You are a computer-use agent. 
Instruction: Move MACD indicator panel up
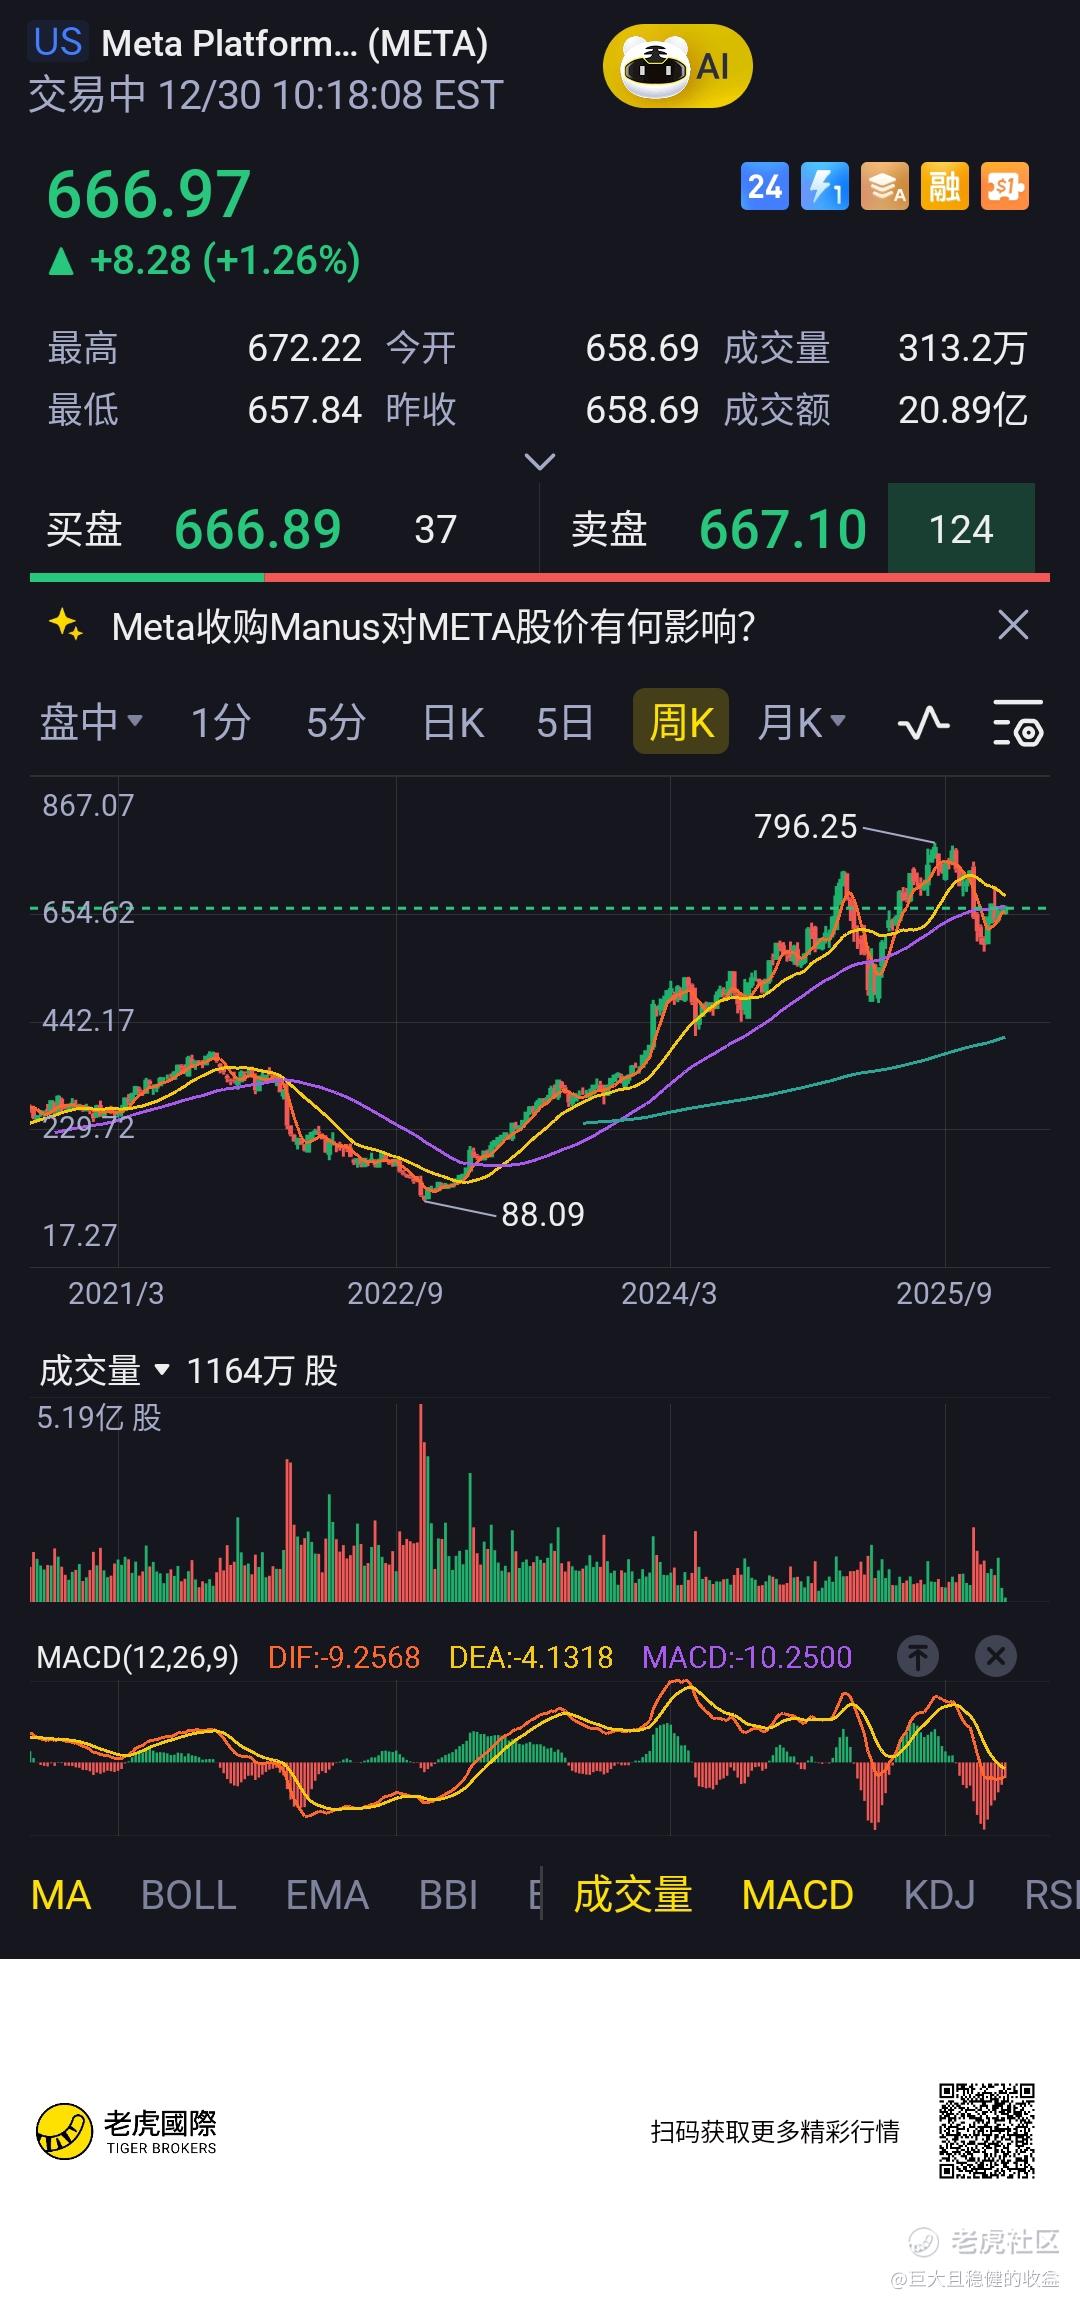[x=918, y=1657]
